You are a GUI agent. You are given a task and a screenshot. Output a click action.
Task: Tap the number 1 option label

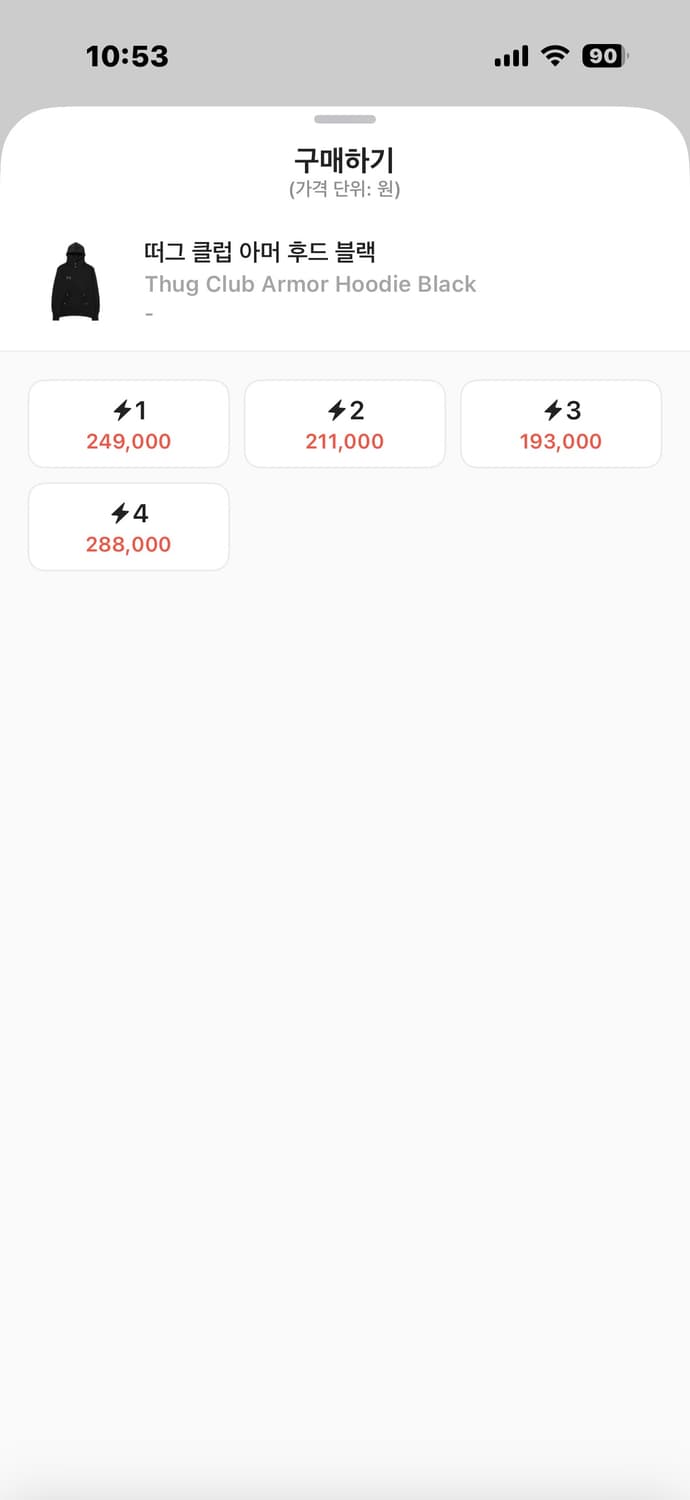click(x=140, y=410)
